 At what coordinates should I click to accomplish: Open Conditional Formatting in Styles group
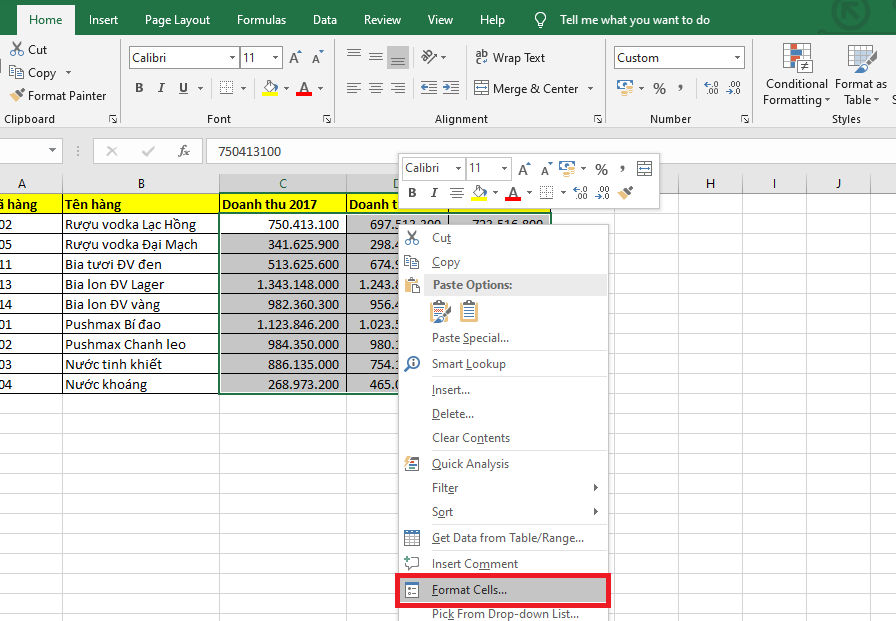pos(796,75)
